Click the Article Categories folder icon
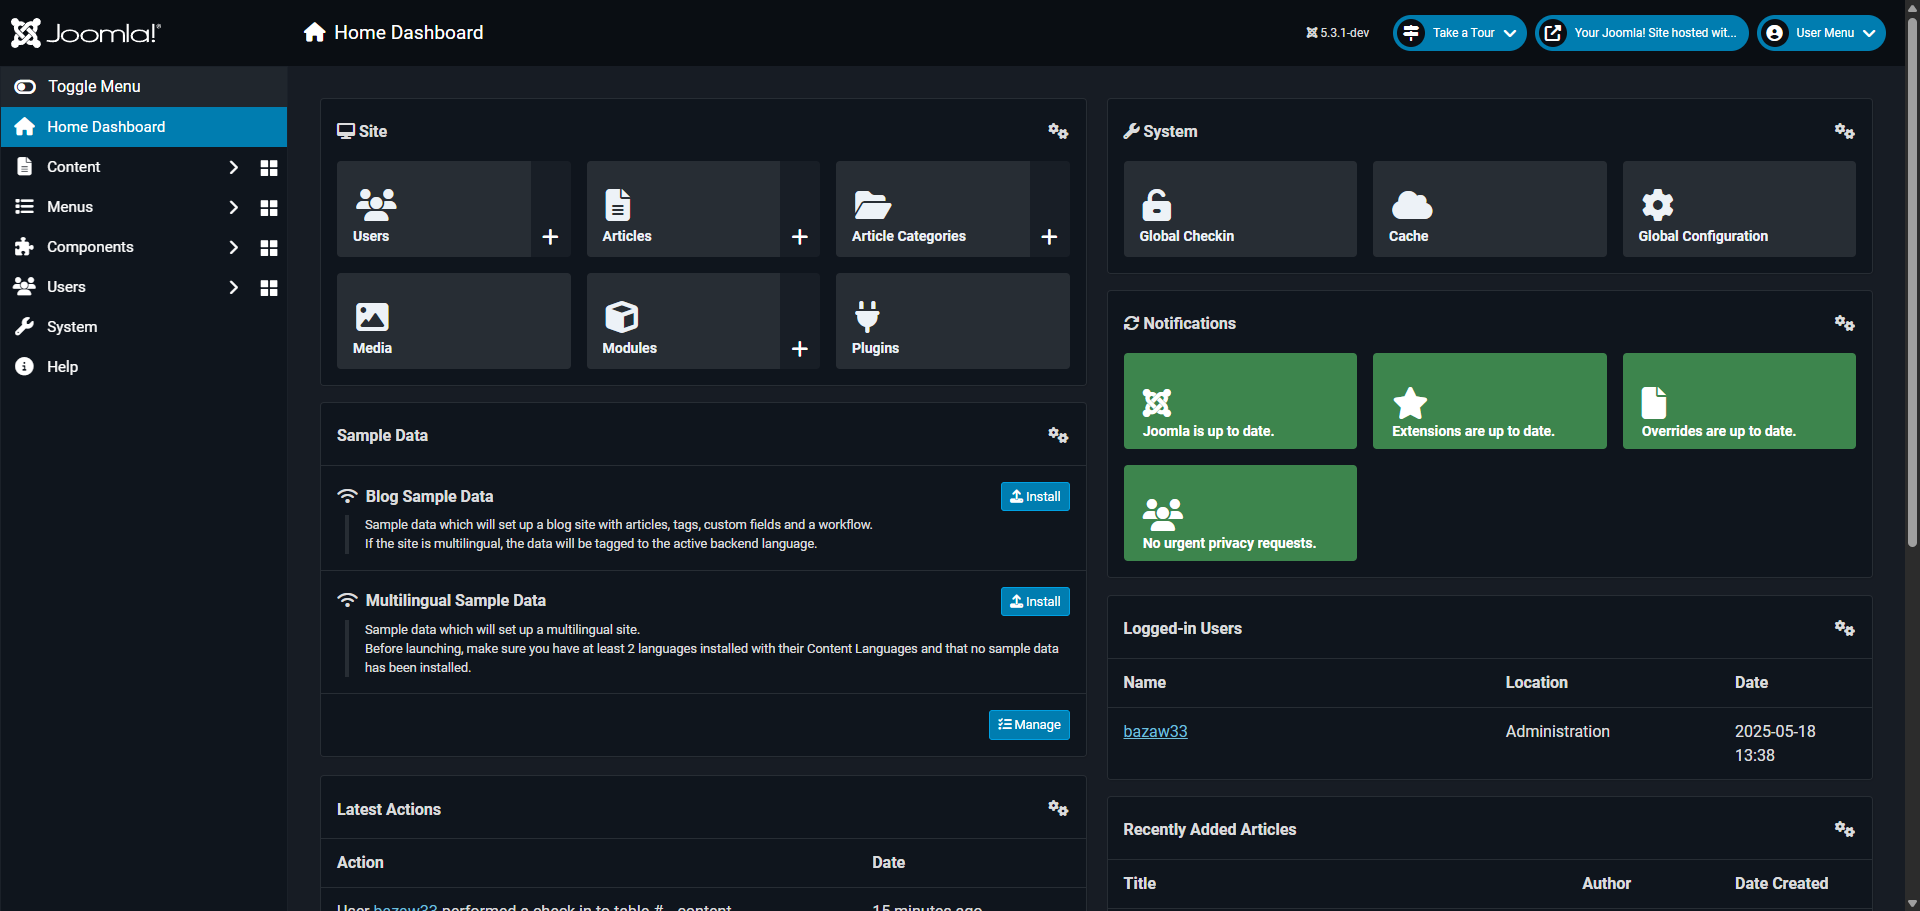This screenshot has height=911, width=1920. point(871,203)
